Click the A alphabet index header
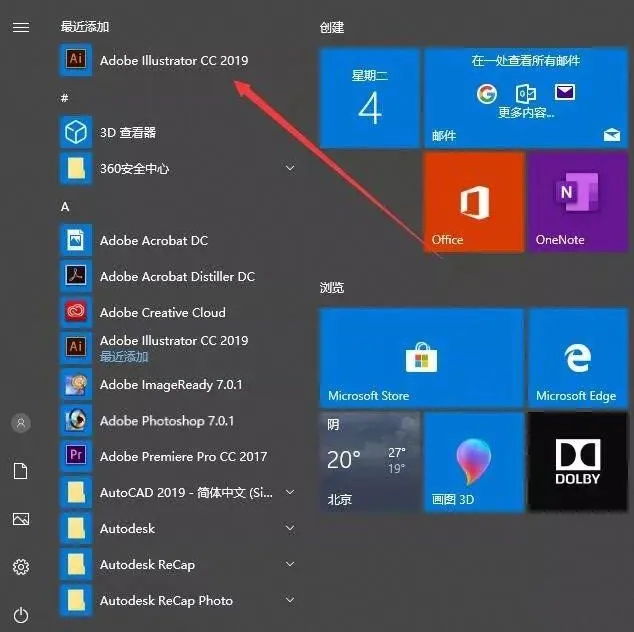The image size is (634, 632). pyautogui.click(x=65, y=207)
